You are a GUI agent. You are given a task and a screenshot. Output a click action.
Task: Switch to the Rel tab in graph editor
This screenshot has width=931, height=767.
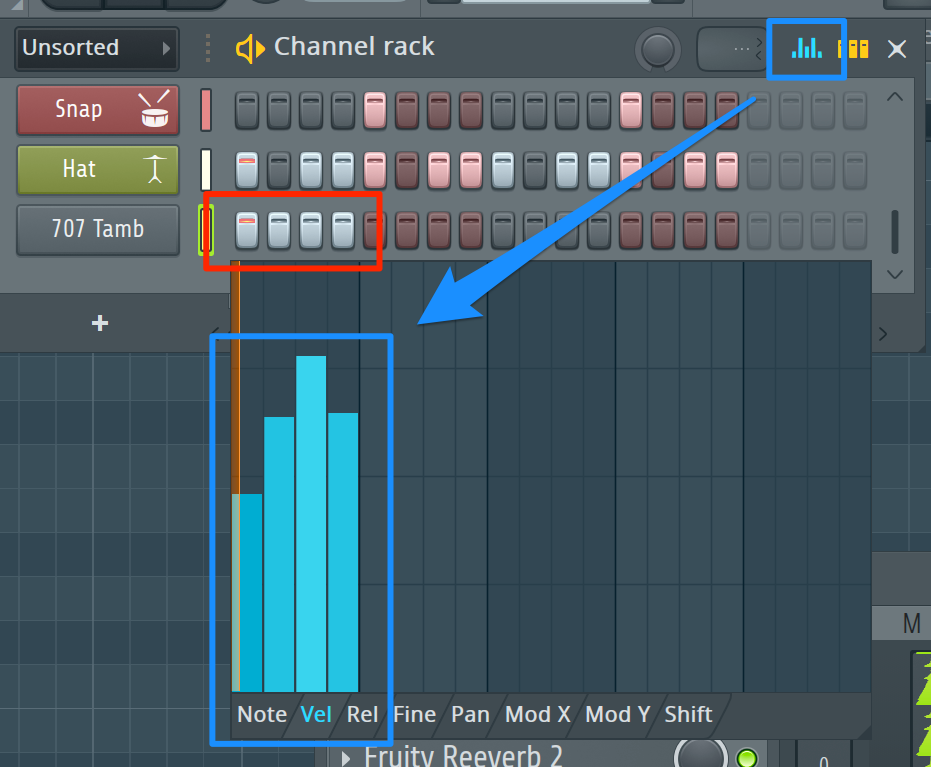(x=362, y=715)
